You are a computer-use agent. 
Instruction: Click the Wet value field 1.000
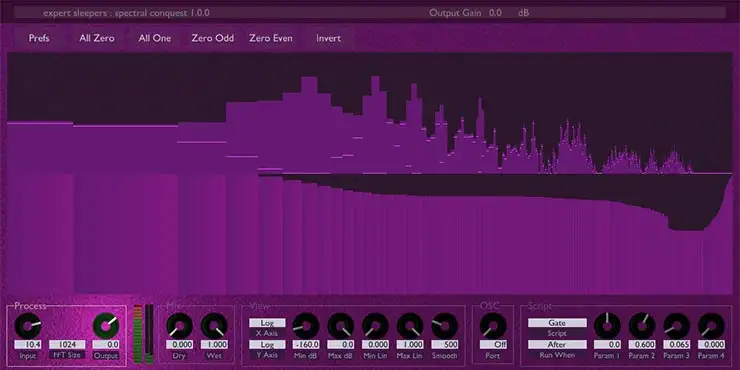click(x=214, y=345)
